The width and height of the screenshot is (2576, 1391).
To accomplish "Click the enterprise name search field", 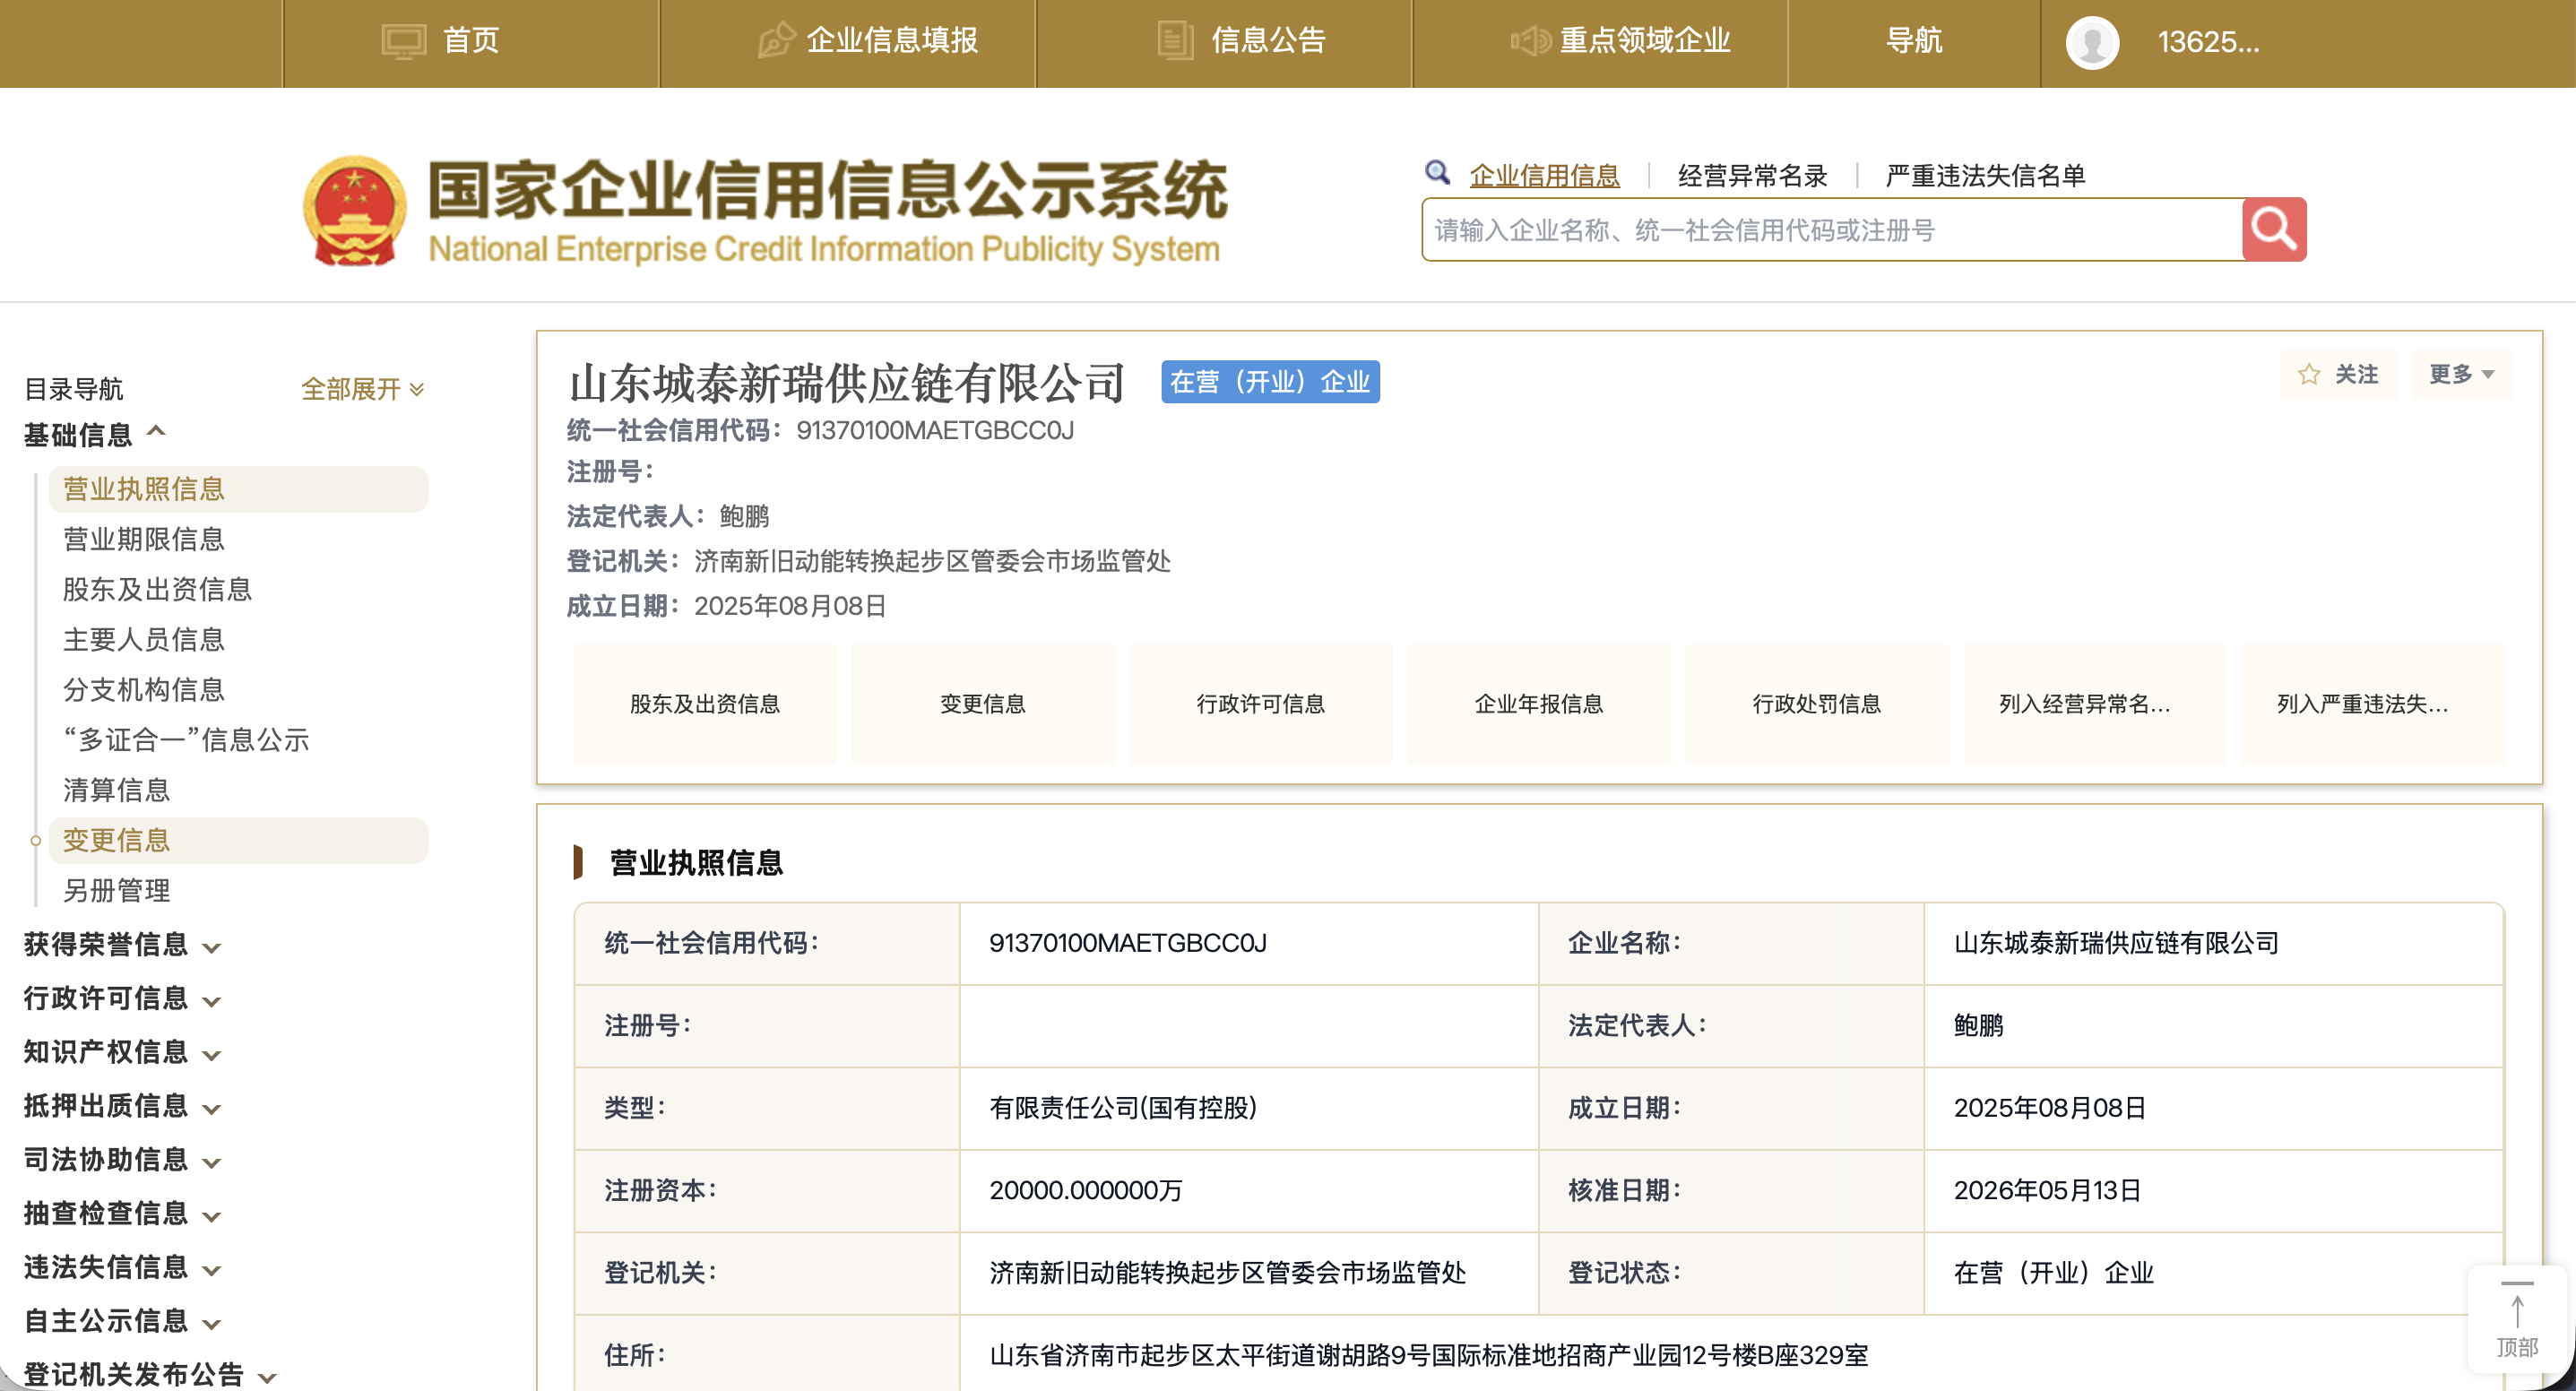I will click(x=1832, y=230).
